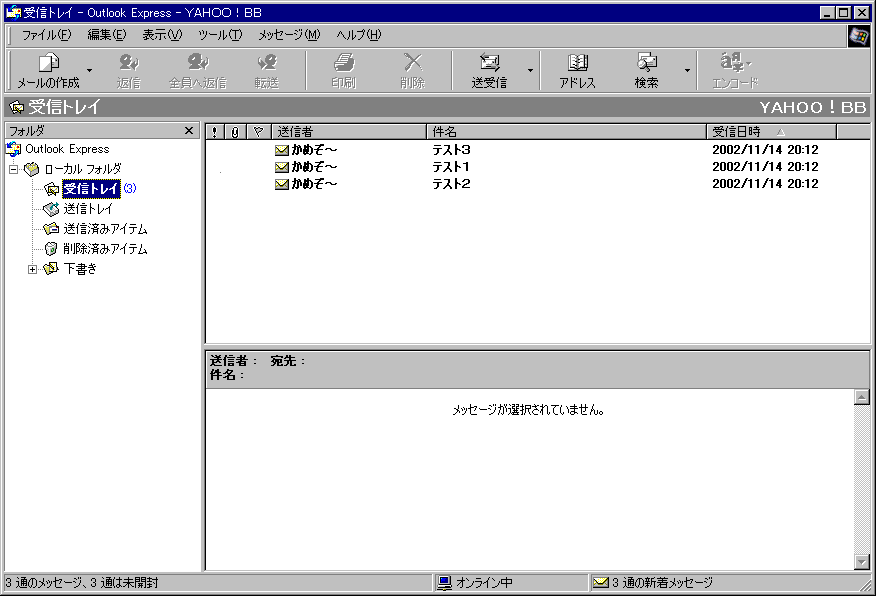Click the unread envelope icon for テスト1
The image size is (876, 596).
282,166
